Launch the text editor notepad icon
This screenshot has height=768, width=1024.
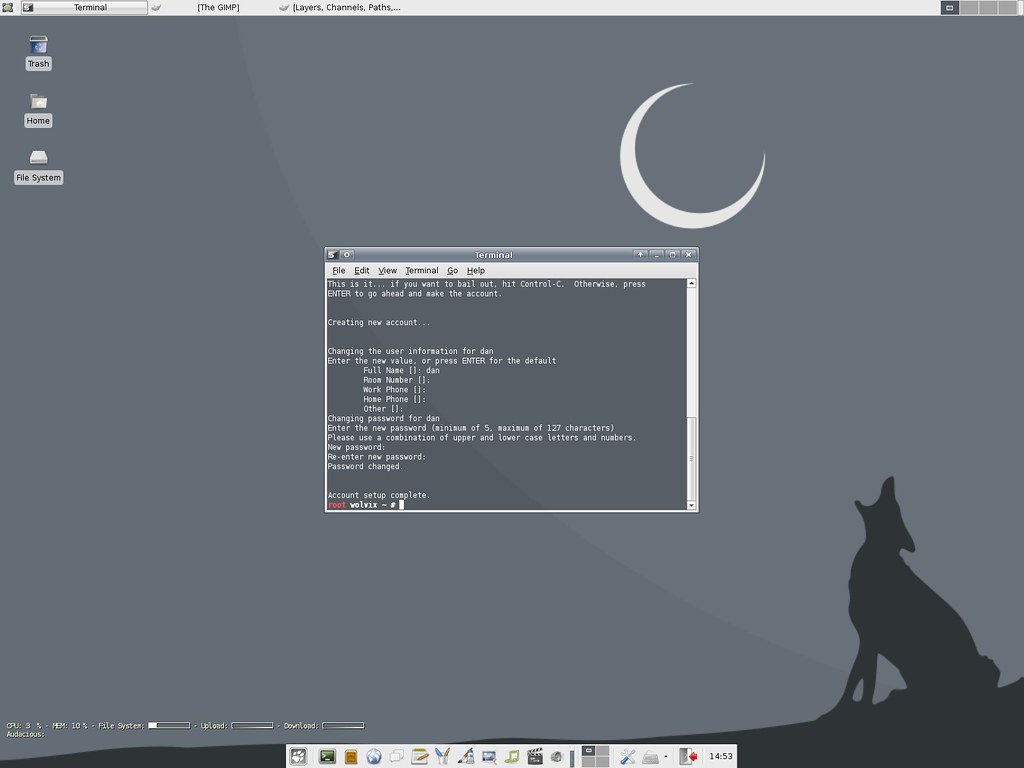419,756
